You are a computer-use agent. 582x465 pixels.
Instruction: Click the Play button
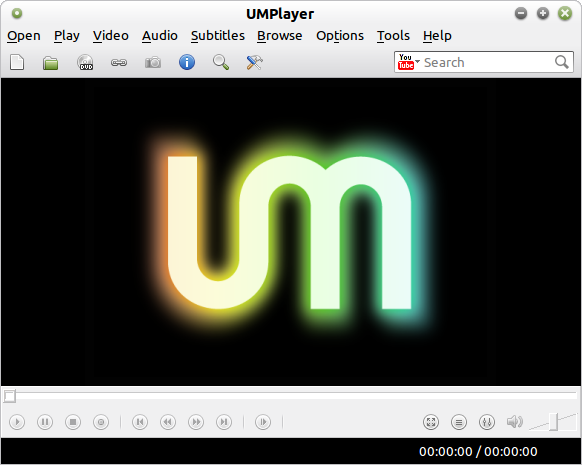17,422
